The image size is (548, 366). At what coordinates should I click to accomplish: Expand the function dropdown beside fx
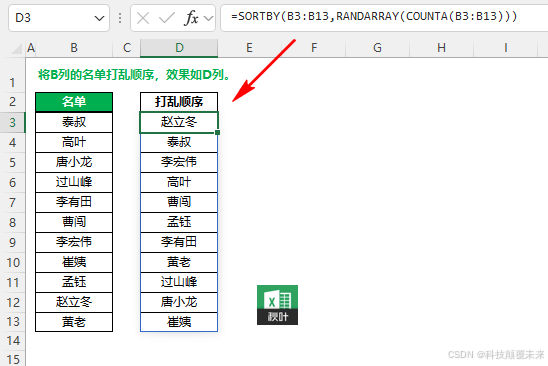208,18
